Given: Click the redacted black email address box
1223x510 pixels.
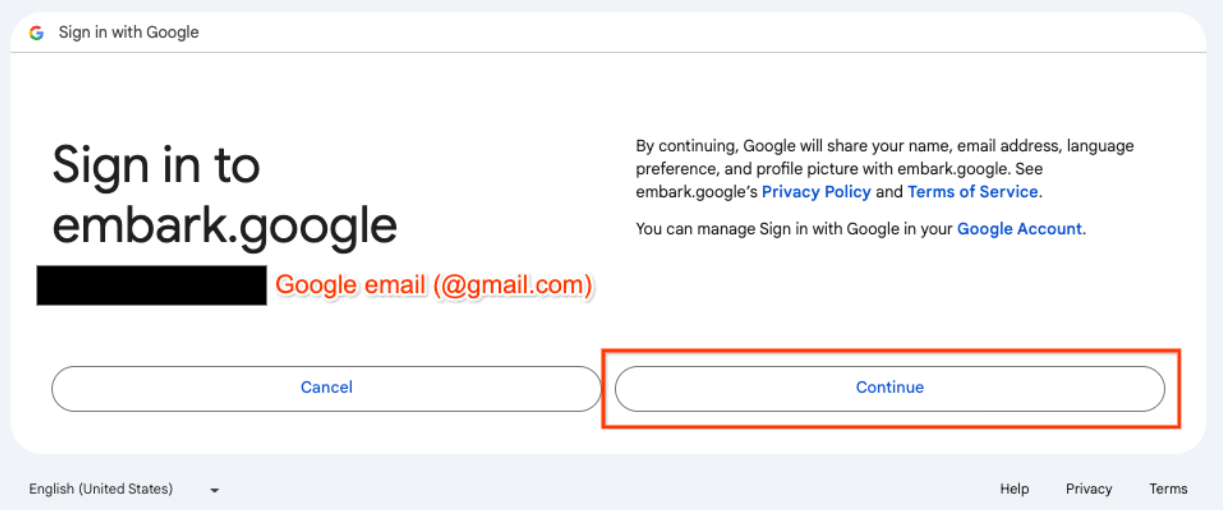Looking at the screenshot, I should coord(152,285).
